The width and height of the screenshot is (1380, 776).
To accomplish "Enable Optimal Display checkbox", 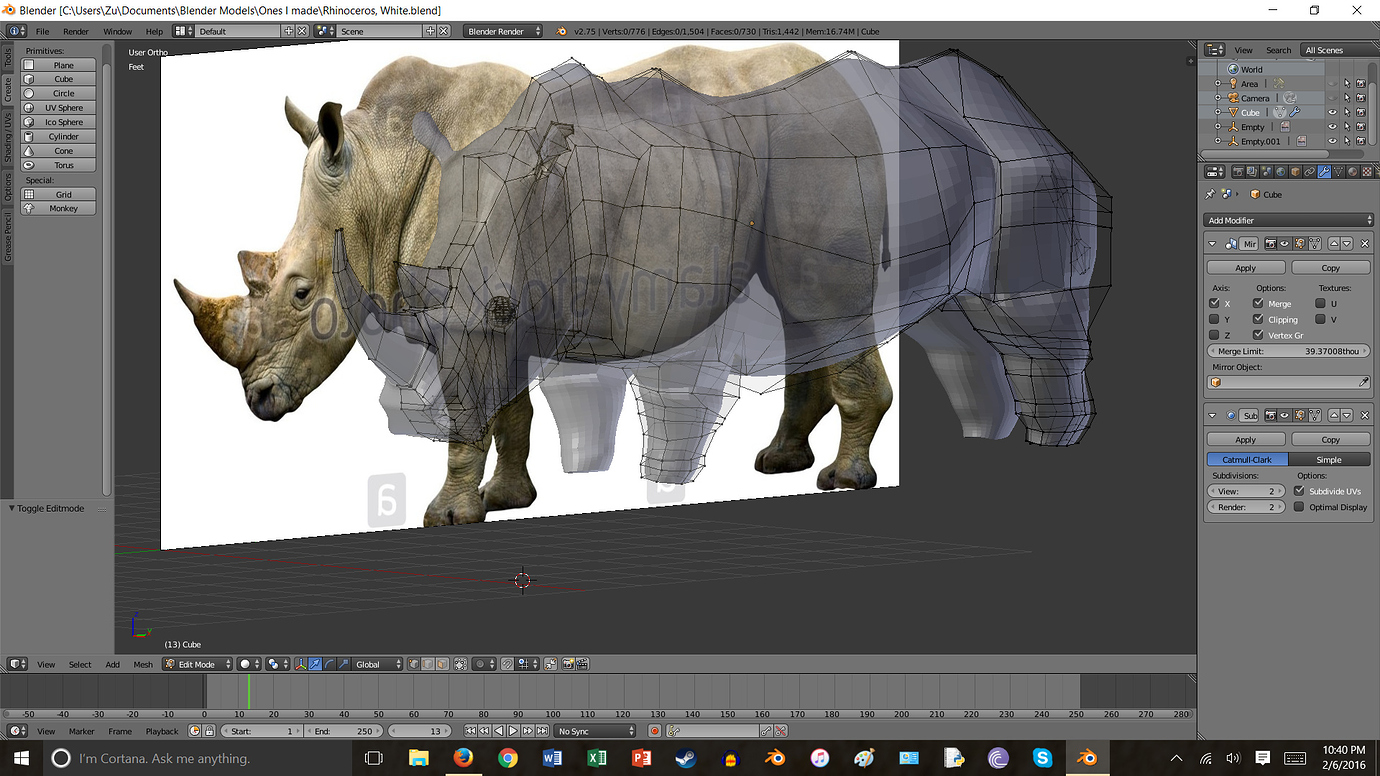I will [1299, 507].
